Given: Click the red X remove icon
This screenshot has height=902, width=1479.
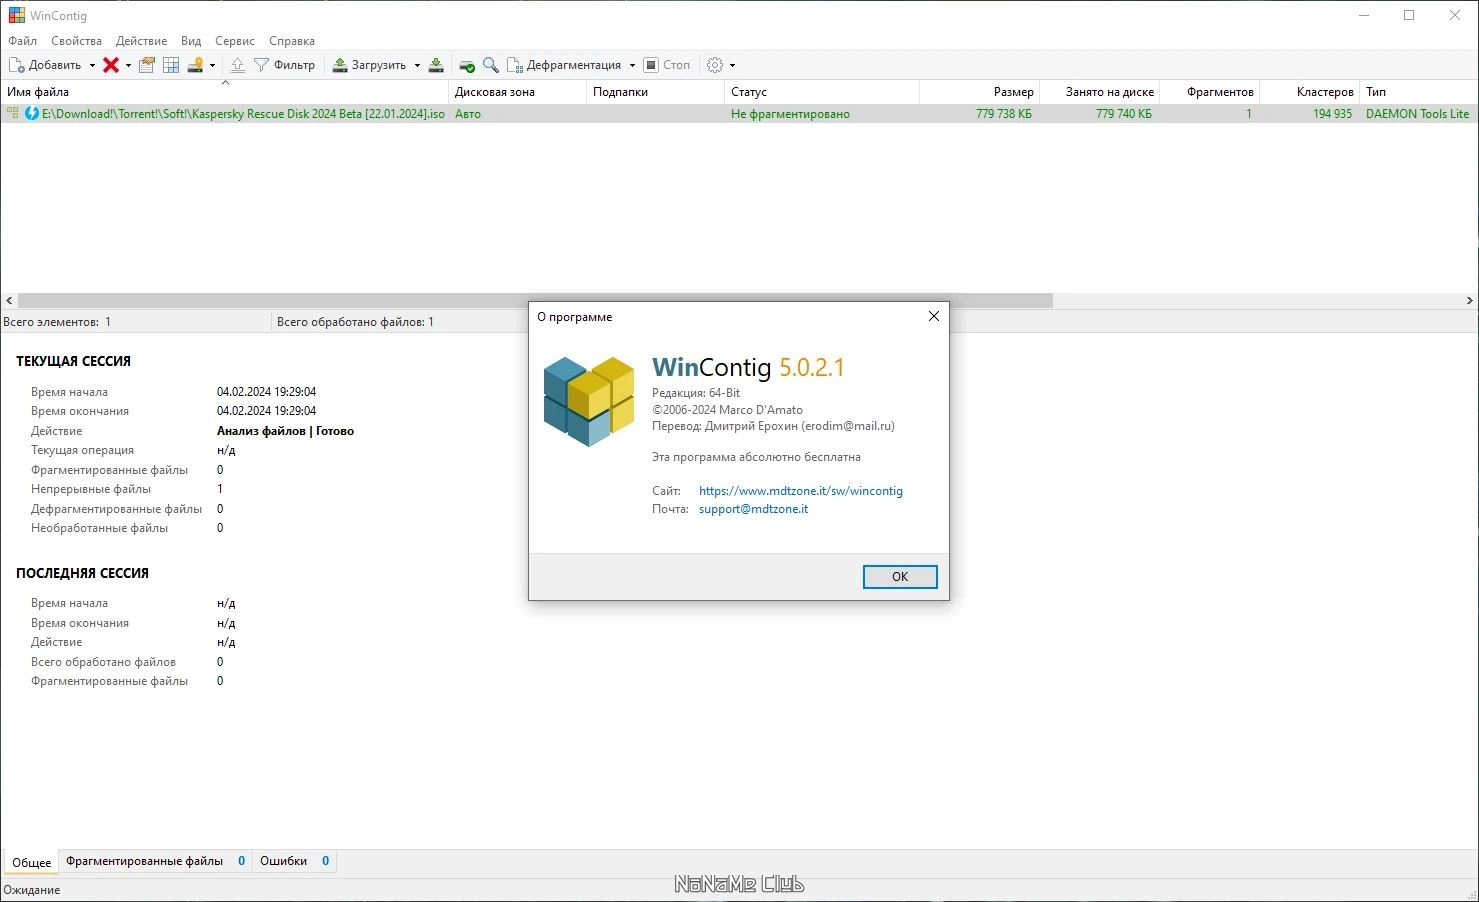Looking at the screenshot, I should pos(111,65).
